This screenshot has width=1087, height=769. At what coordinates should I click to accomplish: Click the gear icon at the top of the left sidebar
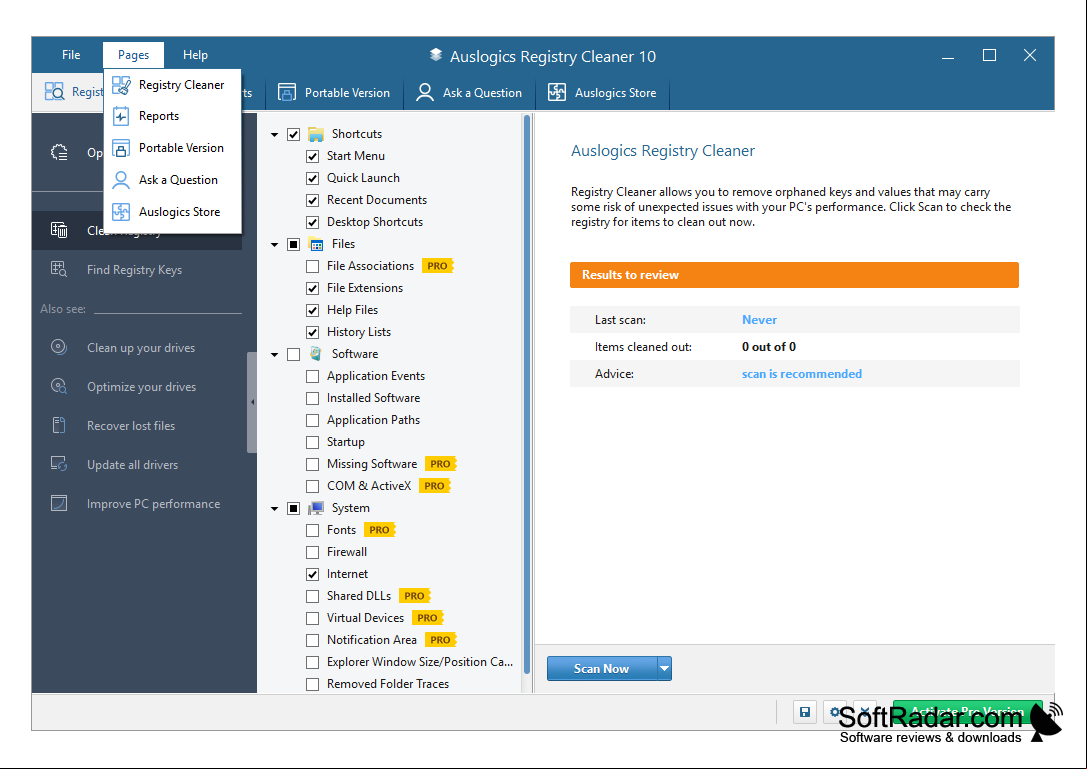click(x=60, y=153)
